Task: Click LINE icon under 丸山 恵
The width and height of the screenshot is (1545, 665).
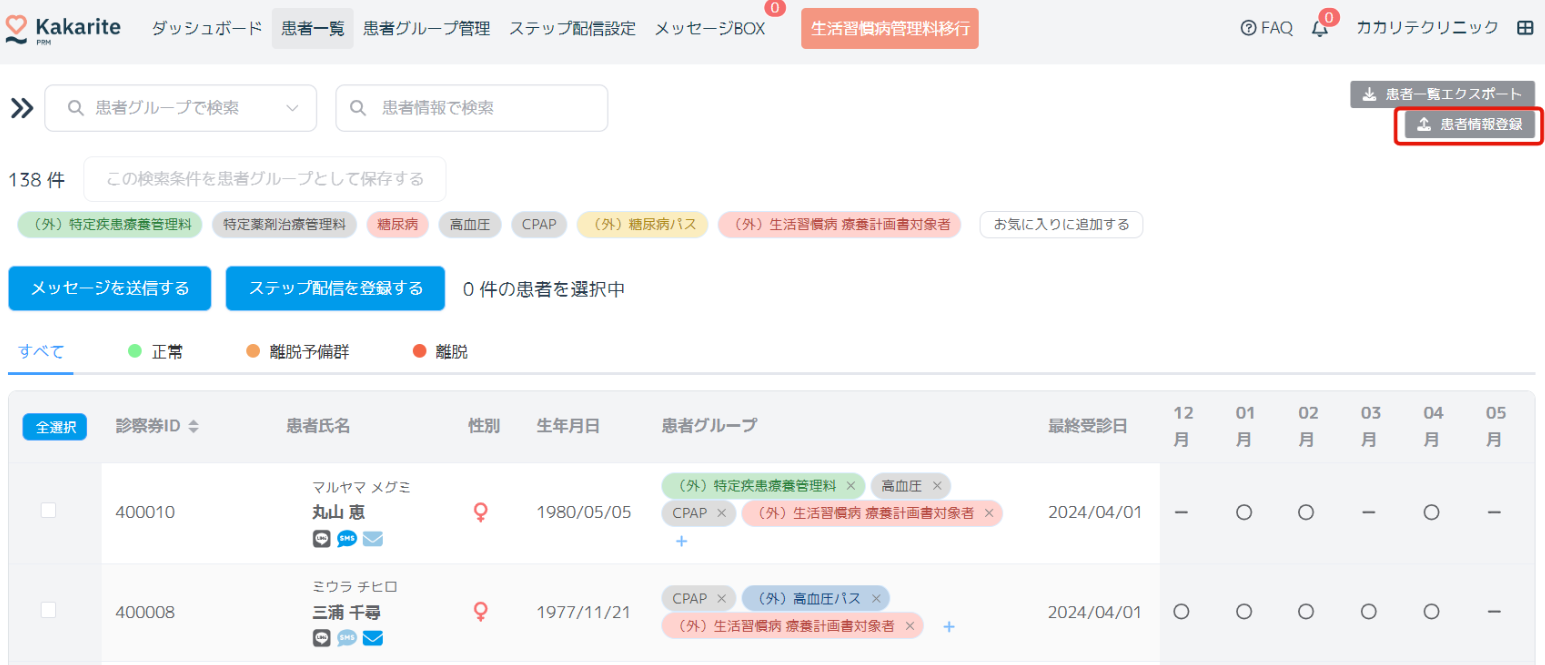Action: 321,539
